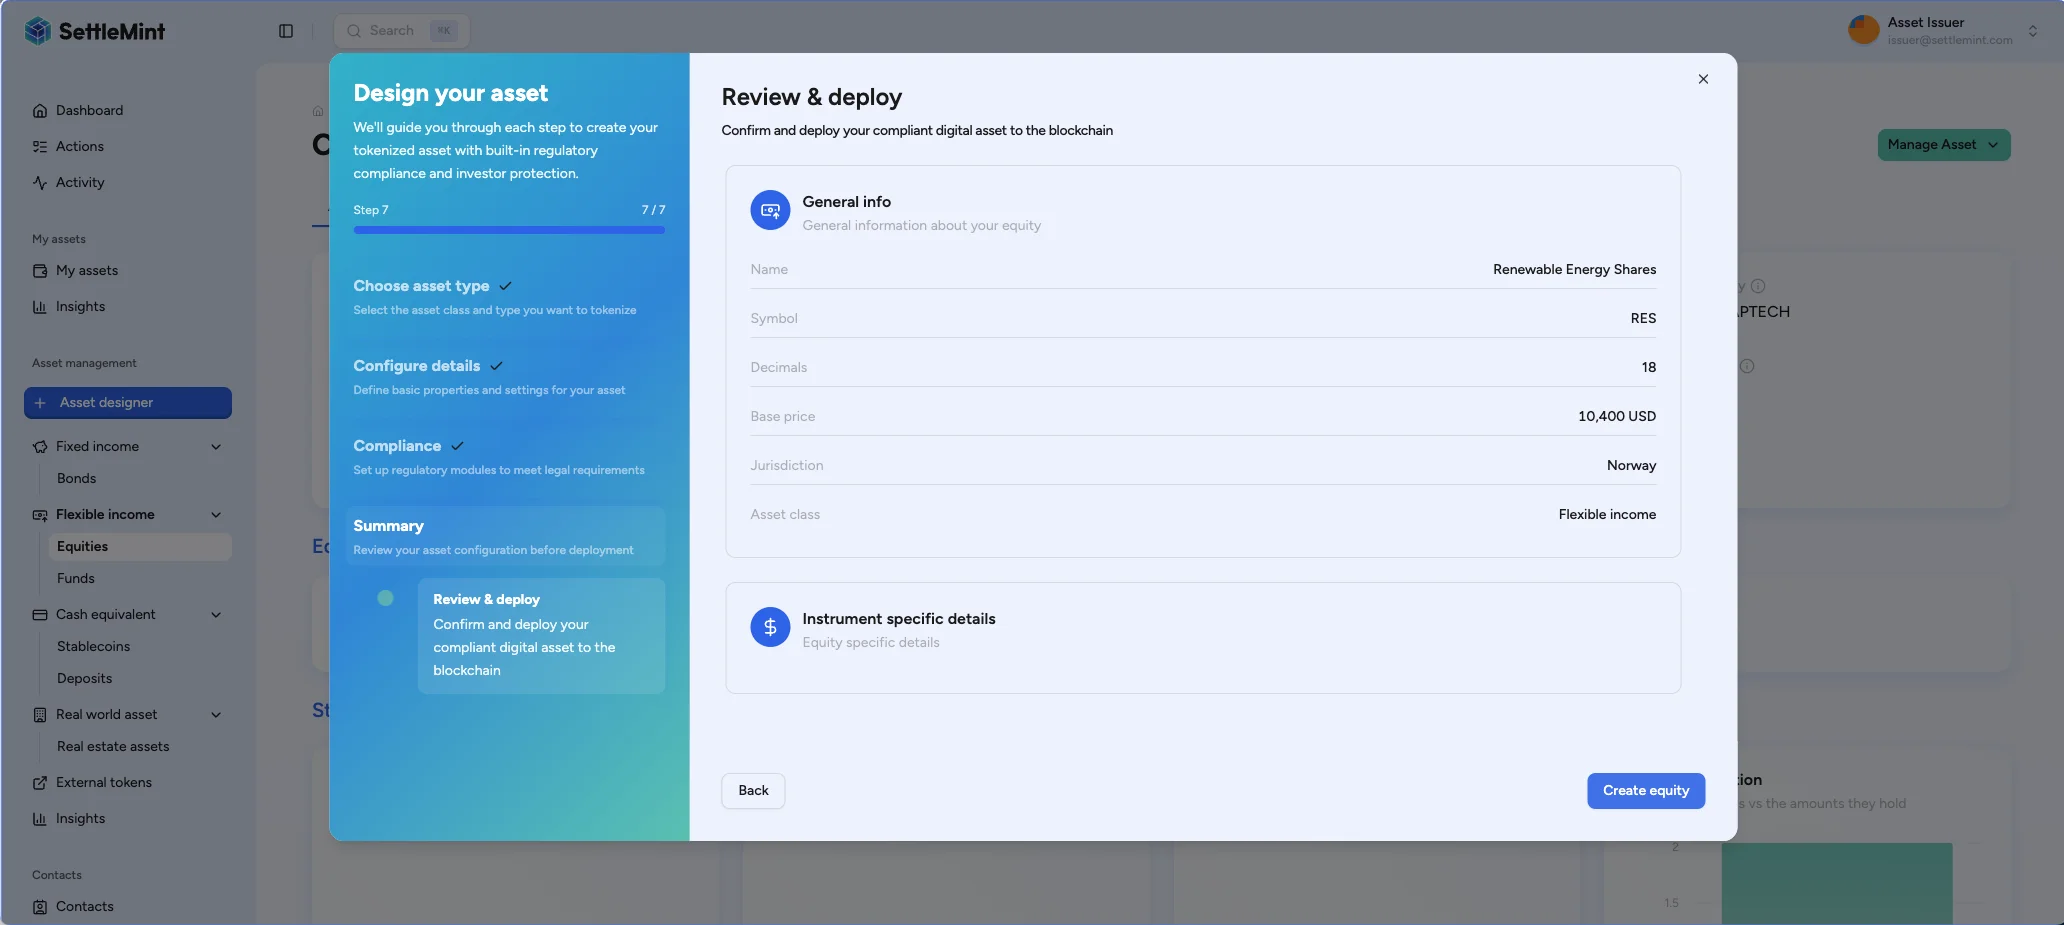Click the Activity pulse icon in sidebar
2064x925 pixels.
pyautogui.click(x=40, y=183)
